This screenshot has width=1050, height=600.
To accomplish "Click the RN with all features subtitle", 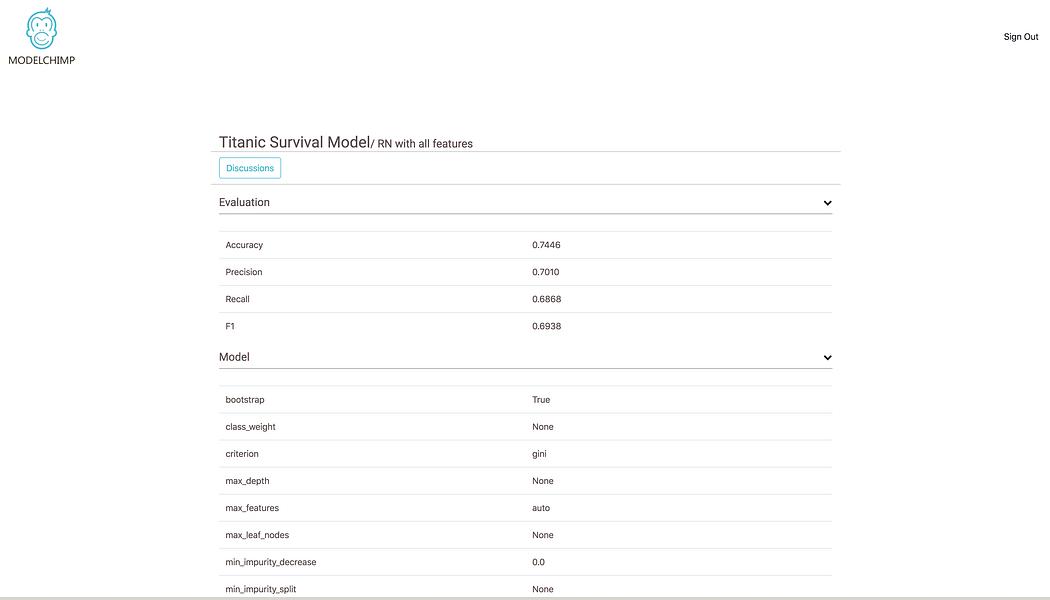I will tap(425, 144).
